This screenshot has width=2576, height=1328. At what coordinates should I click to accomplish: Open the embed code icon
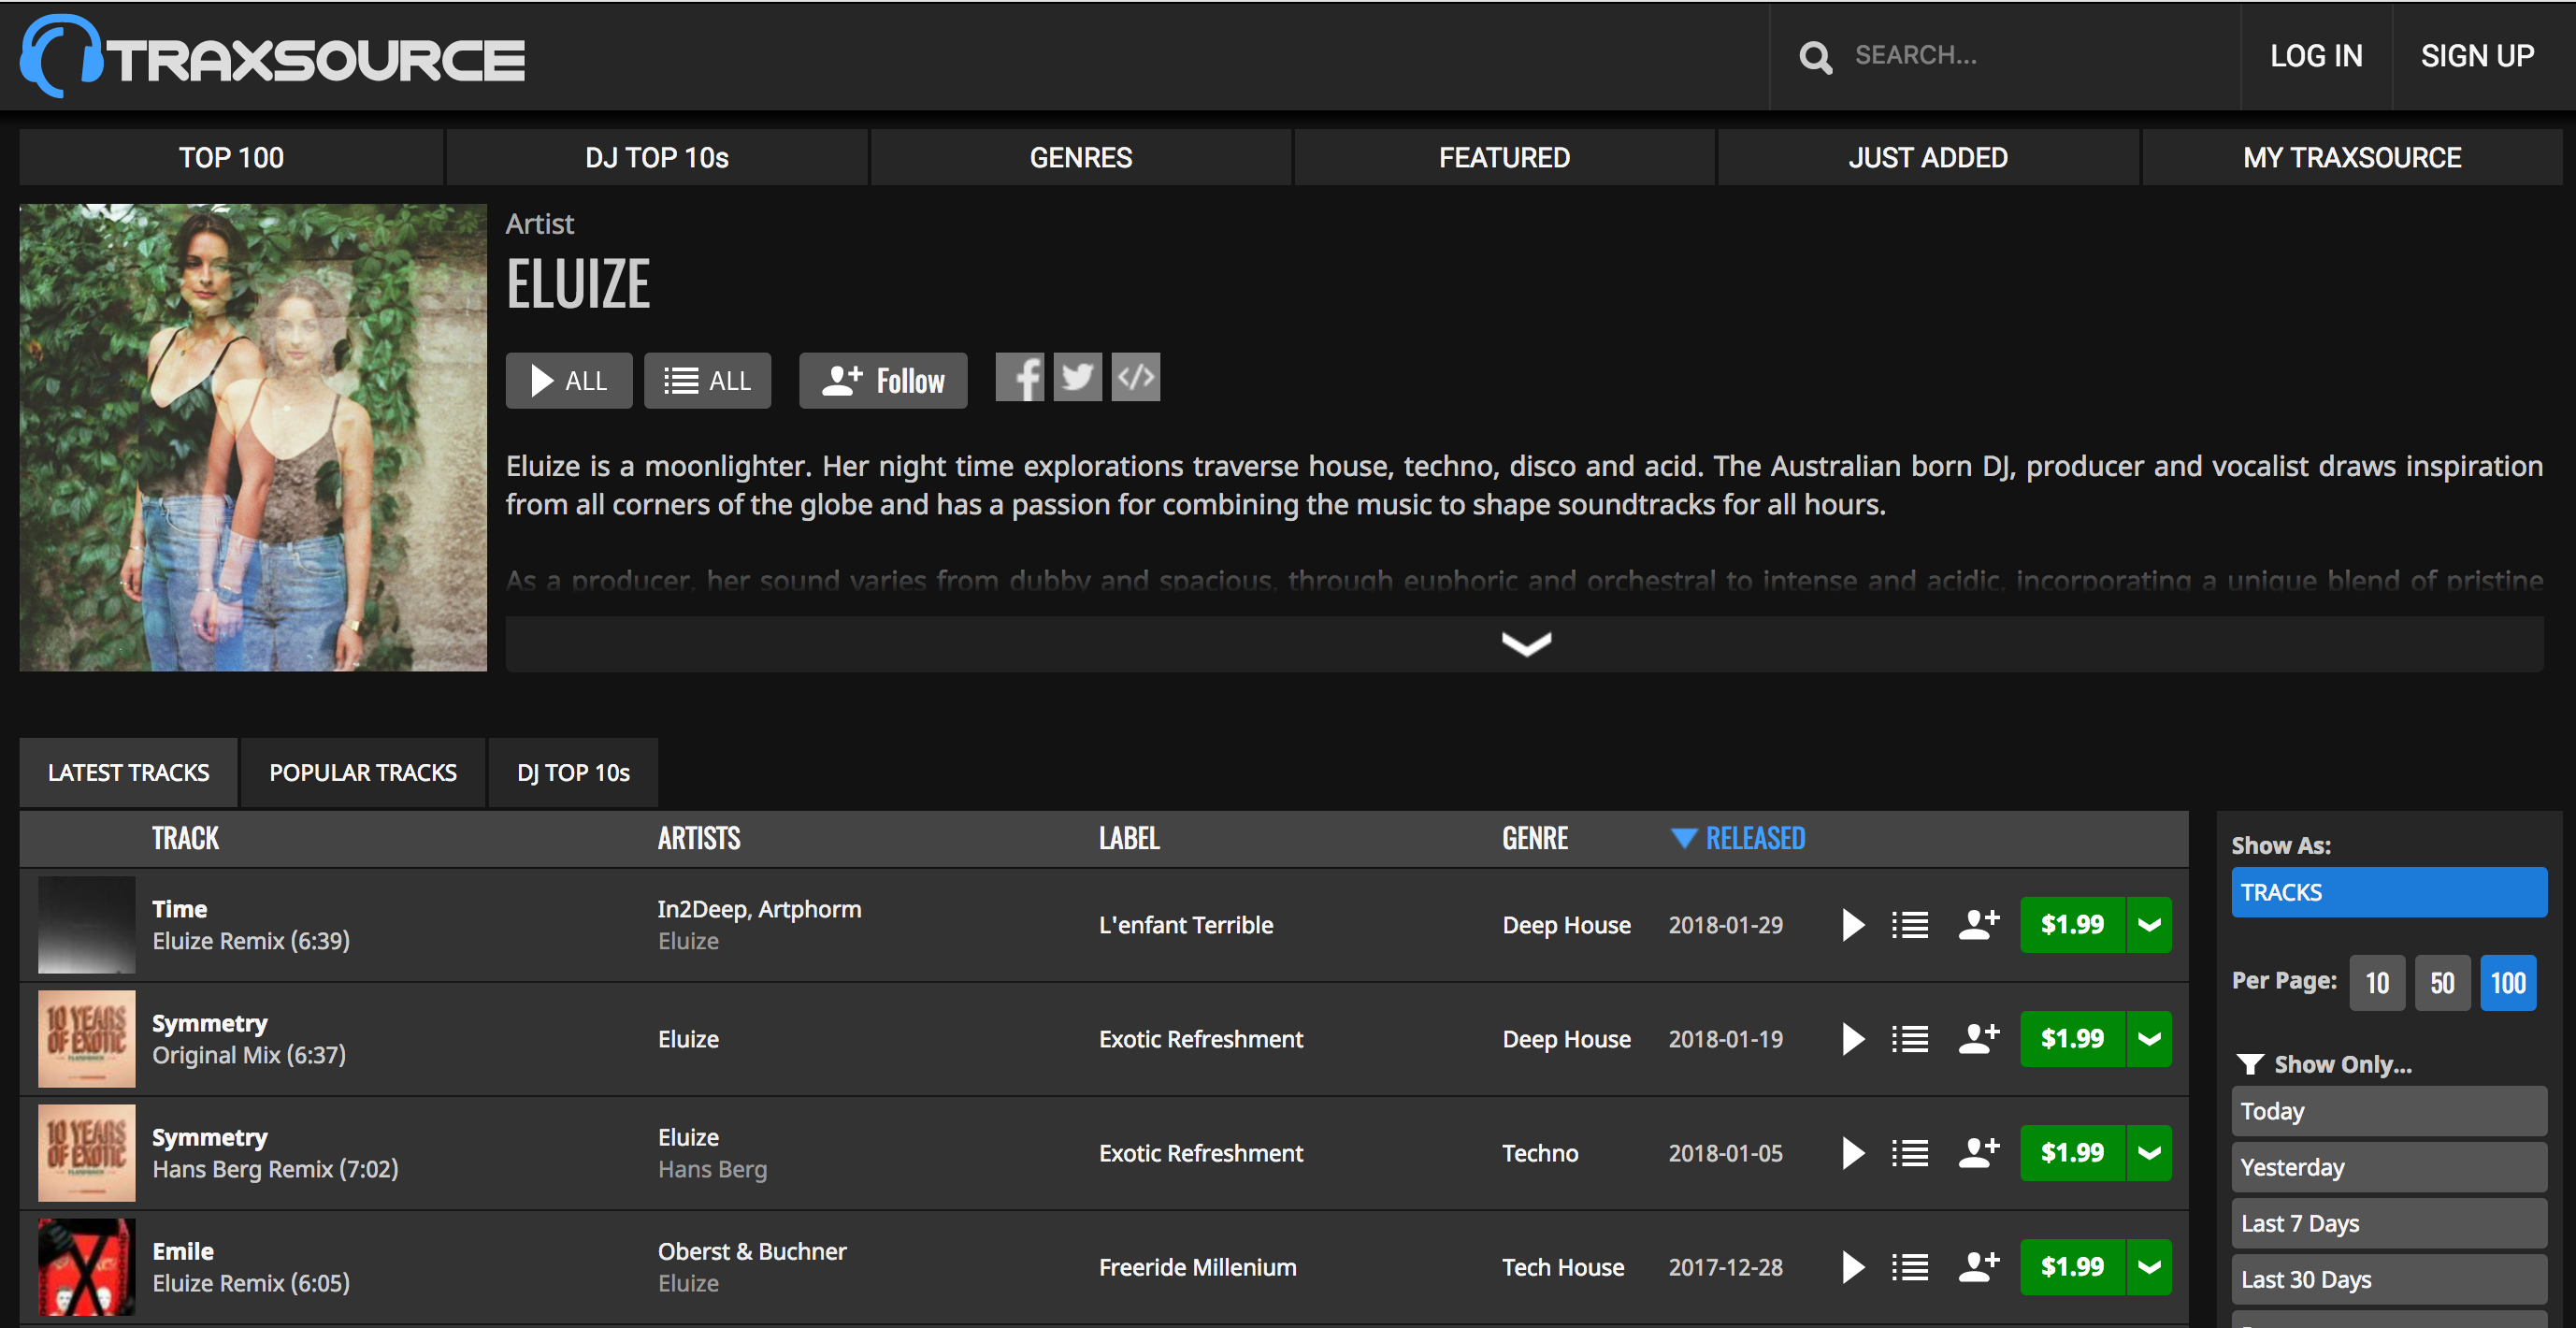click(x=1135, y=377)
